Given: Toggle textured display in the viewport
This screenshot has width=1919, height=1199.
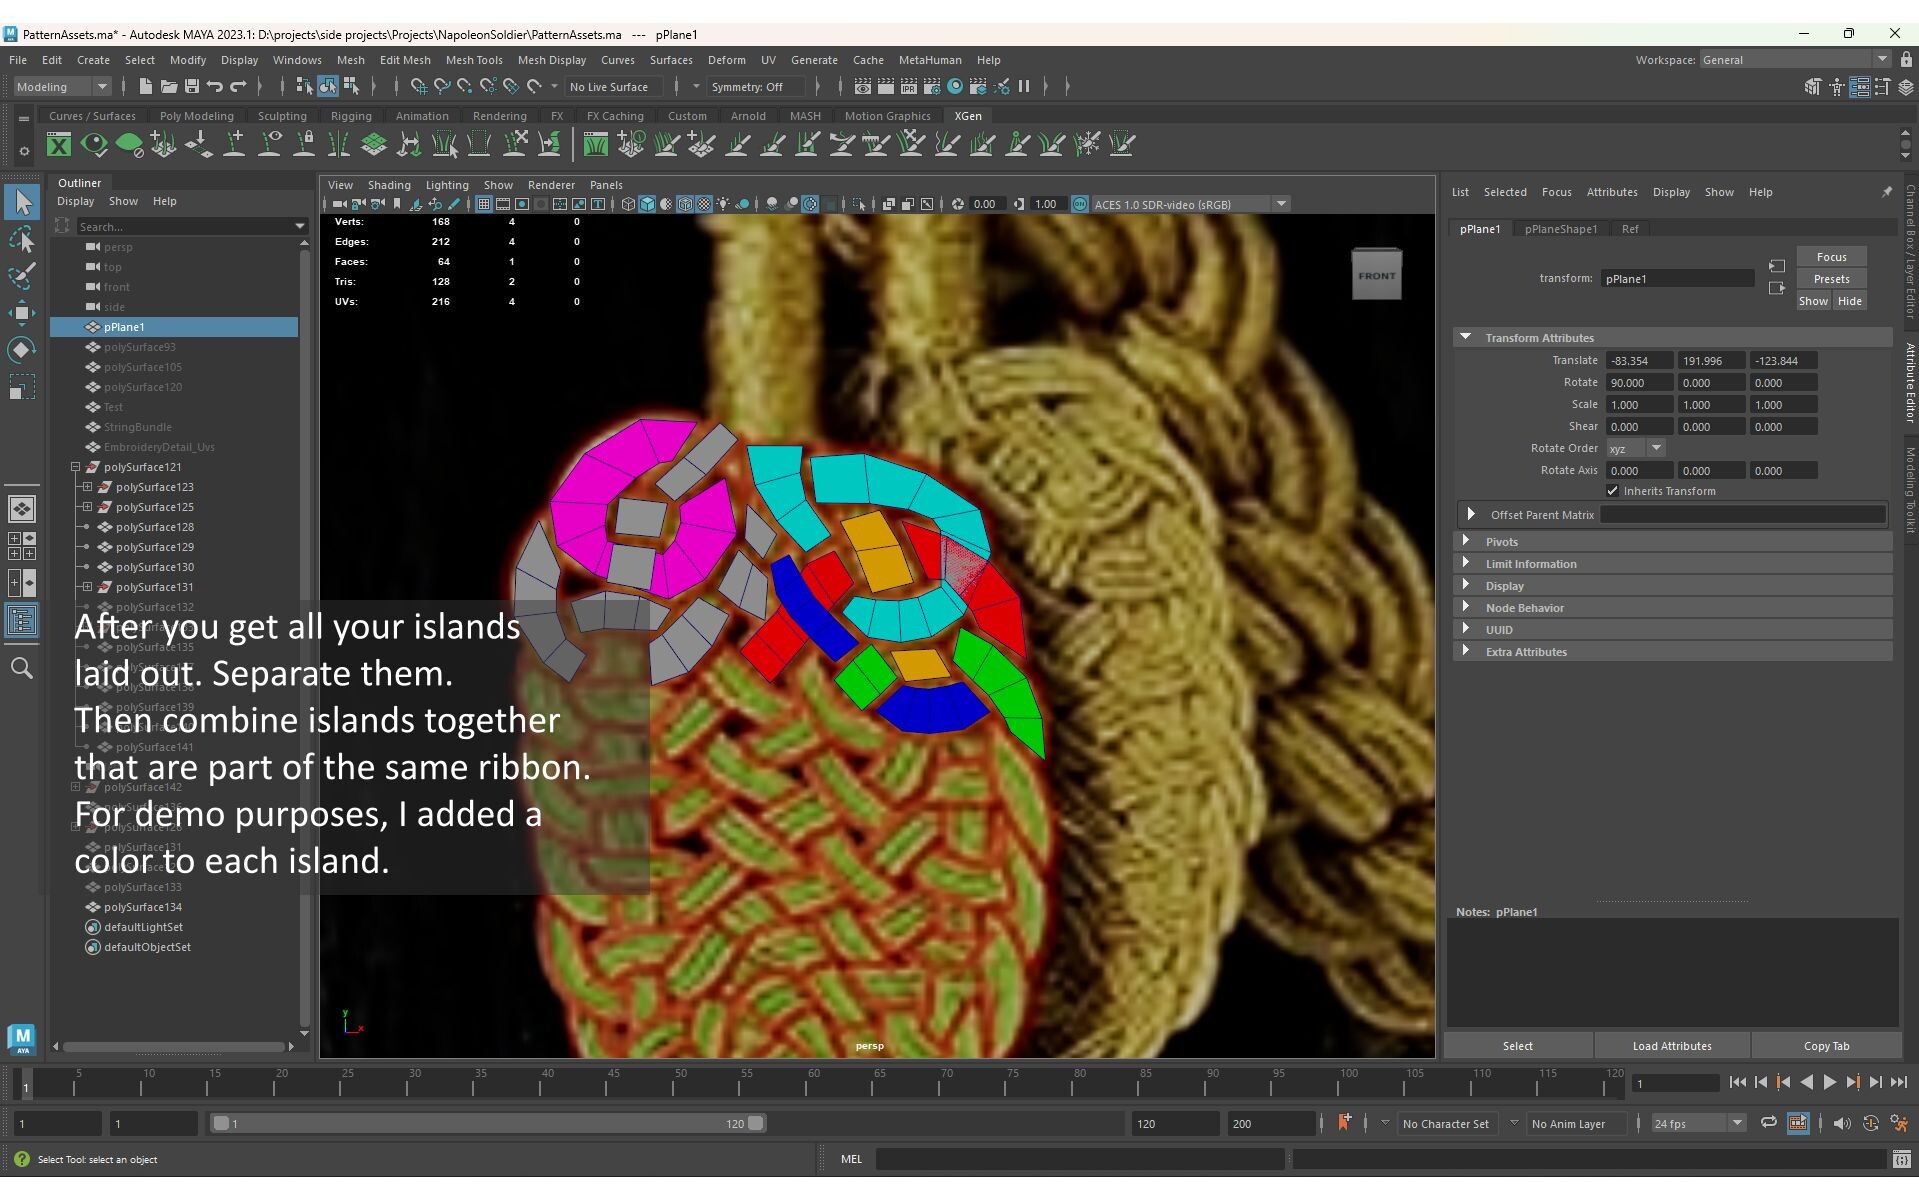Looking at the screenshot, I should (704, 204).
